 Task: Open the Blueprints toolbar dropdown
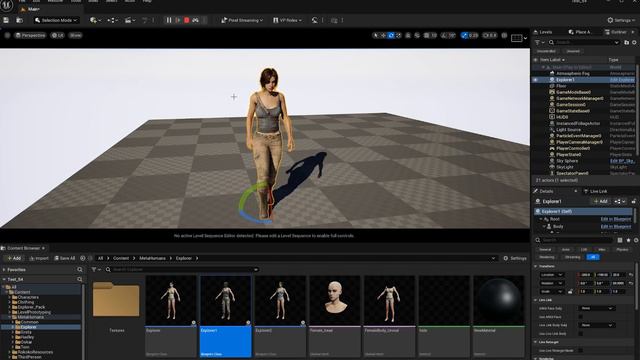tap(112, 20)
